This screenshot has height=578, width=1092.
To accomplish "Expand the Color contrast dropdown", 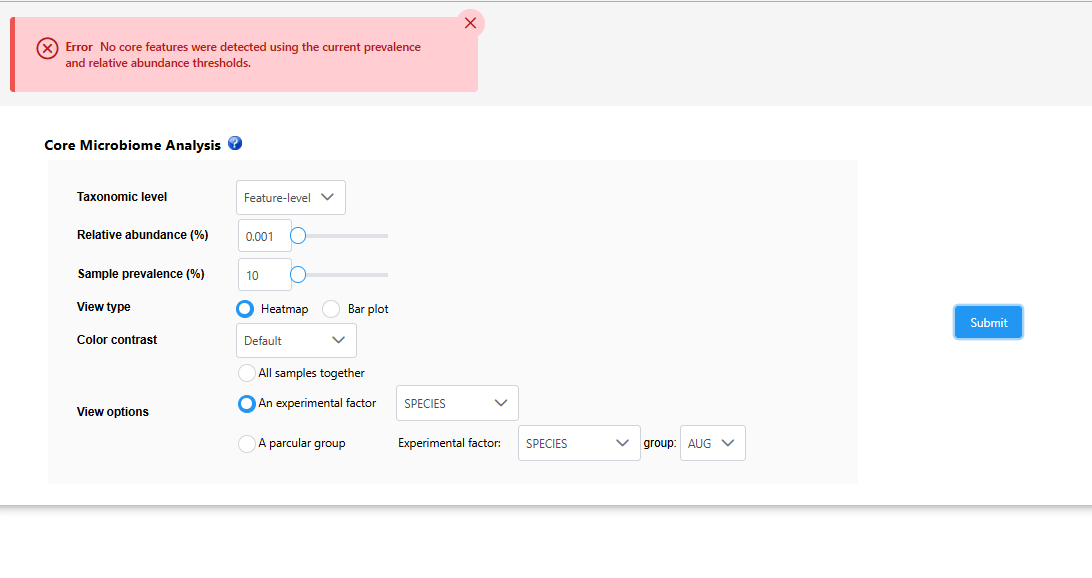I will click(296, 341).
